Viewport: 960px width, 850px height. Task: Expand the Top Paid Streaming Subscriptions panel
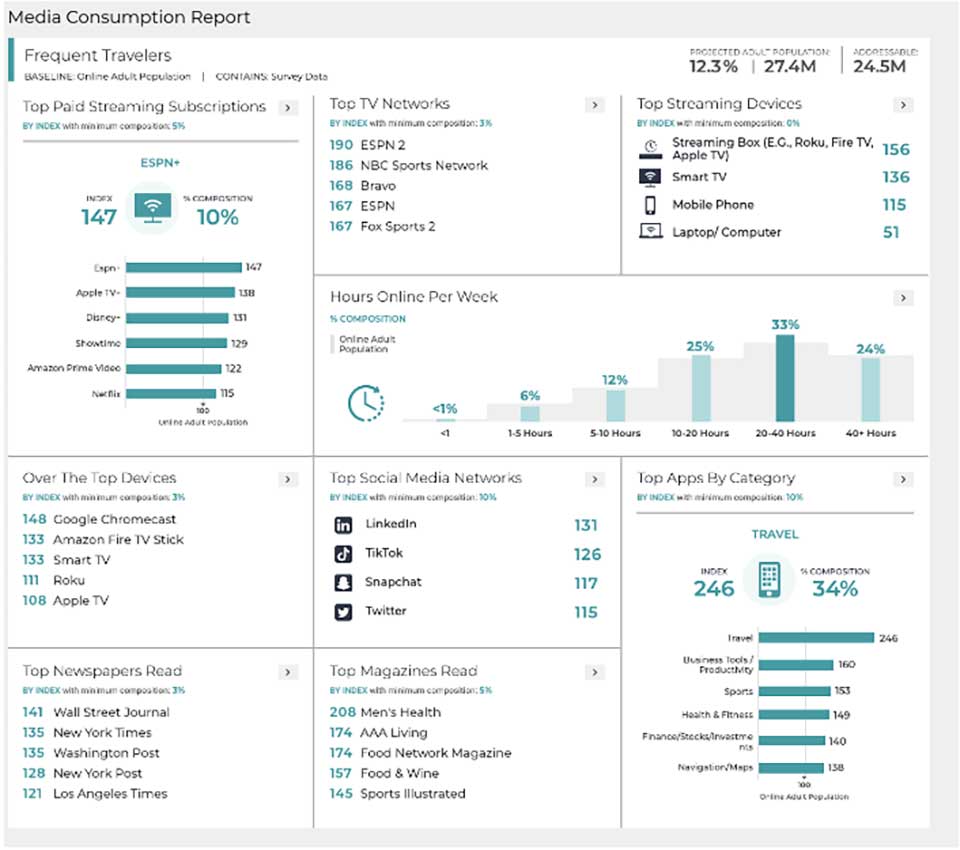(x=288, y=108)
